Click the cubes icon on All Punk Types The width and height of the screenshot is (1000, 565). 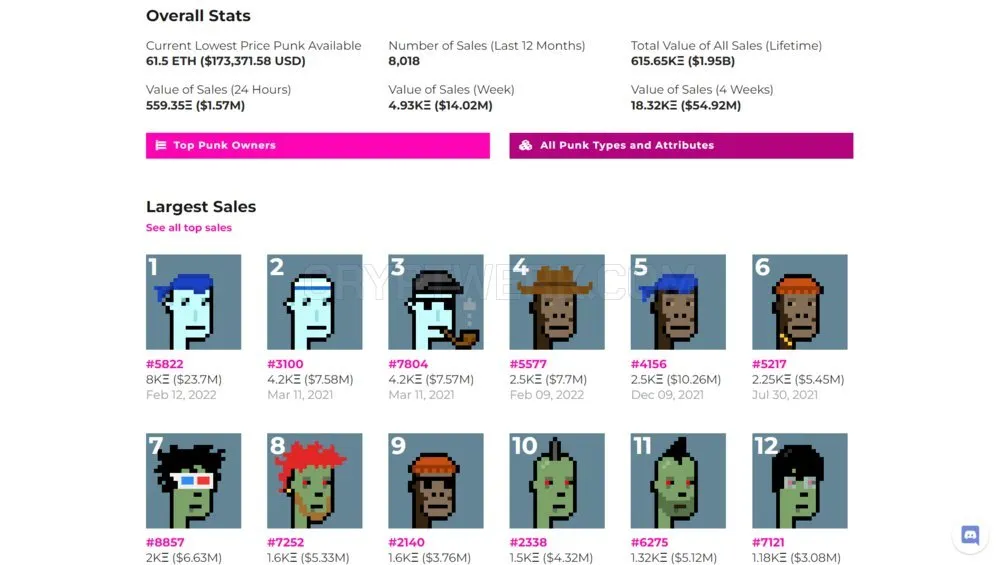click(x=526, y=145)
